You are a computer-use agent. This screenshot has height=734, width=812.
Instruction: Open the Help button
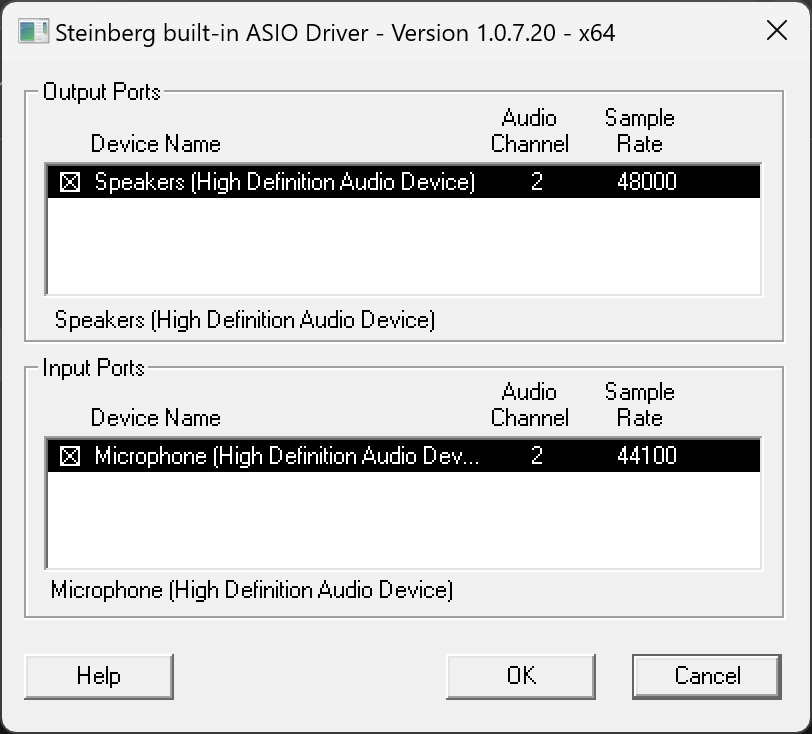tap(98, 676)
